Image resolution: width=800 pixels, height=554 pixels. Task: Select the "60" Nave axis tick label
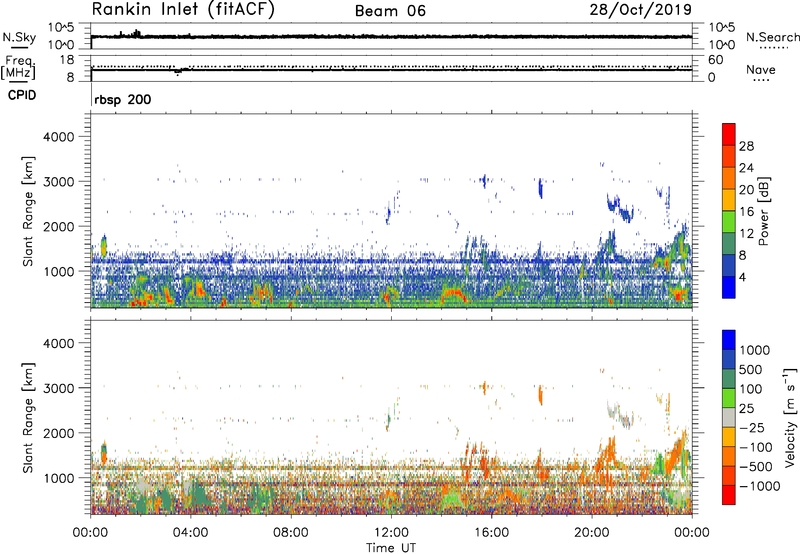click(x=715, y=60)
